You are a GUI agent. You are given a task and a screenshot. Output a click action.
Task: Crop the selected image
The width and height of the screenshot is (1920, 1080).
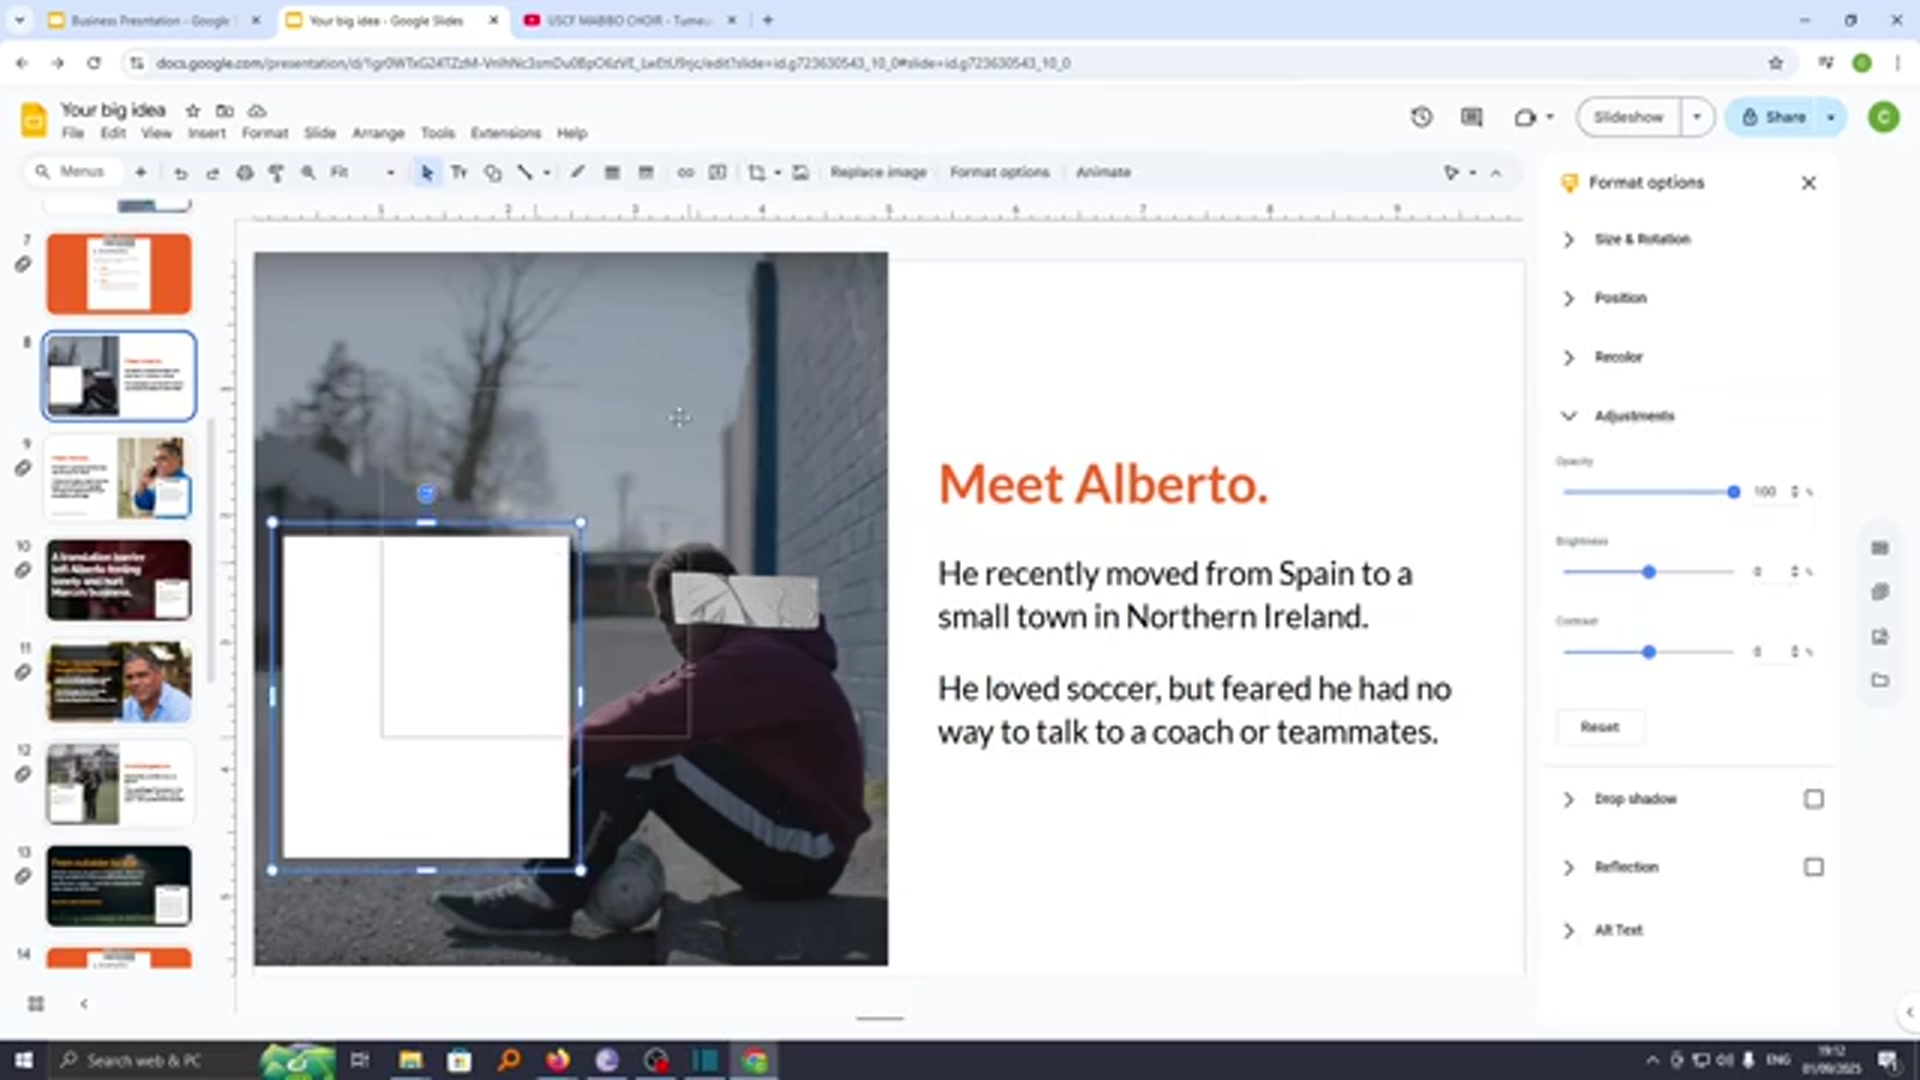(x=757, y=172)
